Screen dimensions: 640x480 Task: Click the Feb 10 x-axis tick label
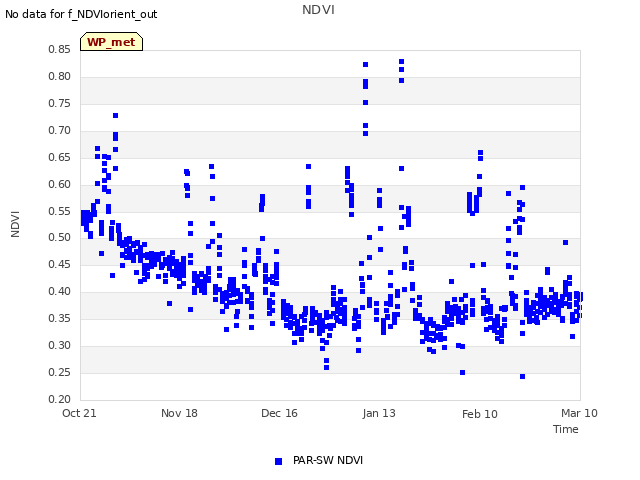[480, 414]
